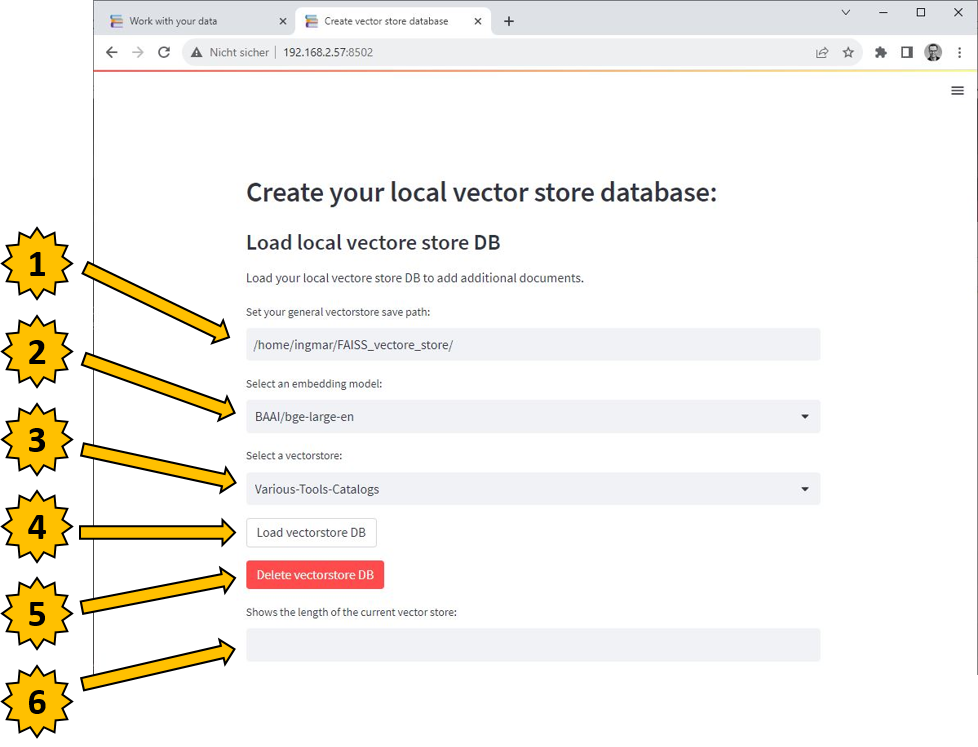Click 'Load local vectore store DB' heading
The height and width of the screenshot is (747, 978).
point(373,243)
